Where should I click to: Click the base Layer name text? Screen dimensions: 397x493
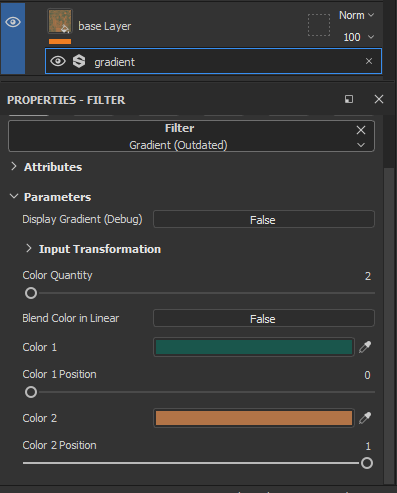pyautogui.click(x=105, y=26)
